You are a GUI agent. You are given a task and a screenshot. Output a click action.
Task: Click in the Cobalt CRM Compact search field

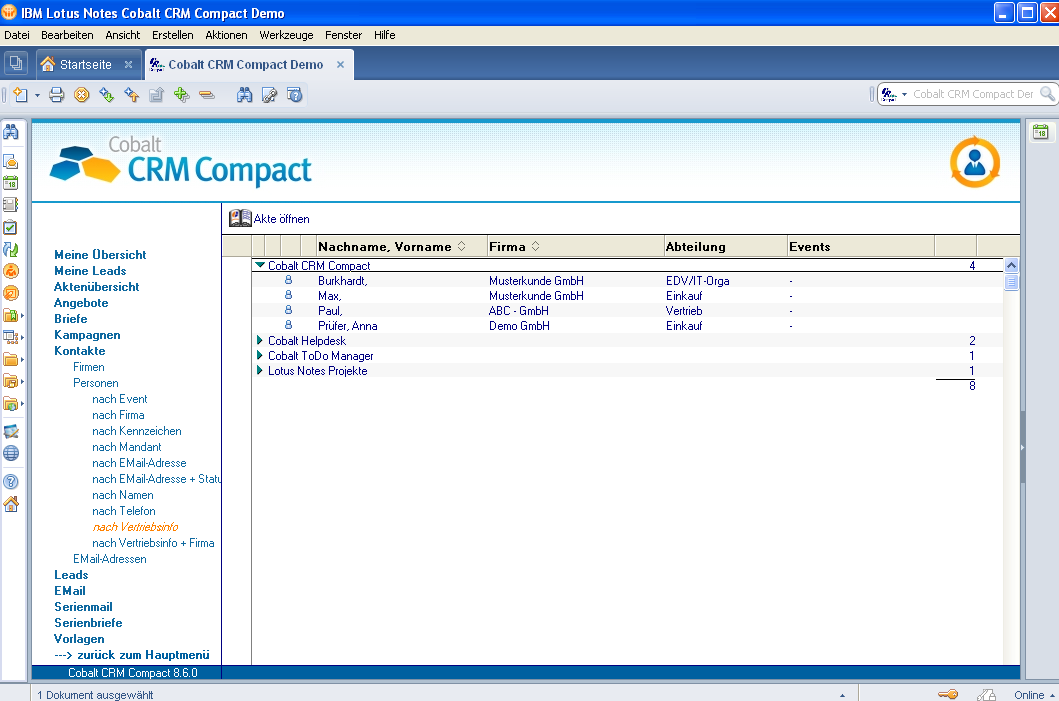coord(973,94)
